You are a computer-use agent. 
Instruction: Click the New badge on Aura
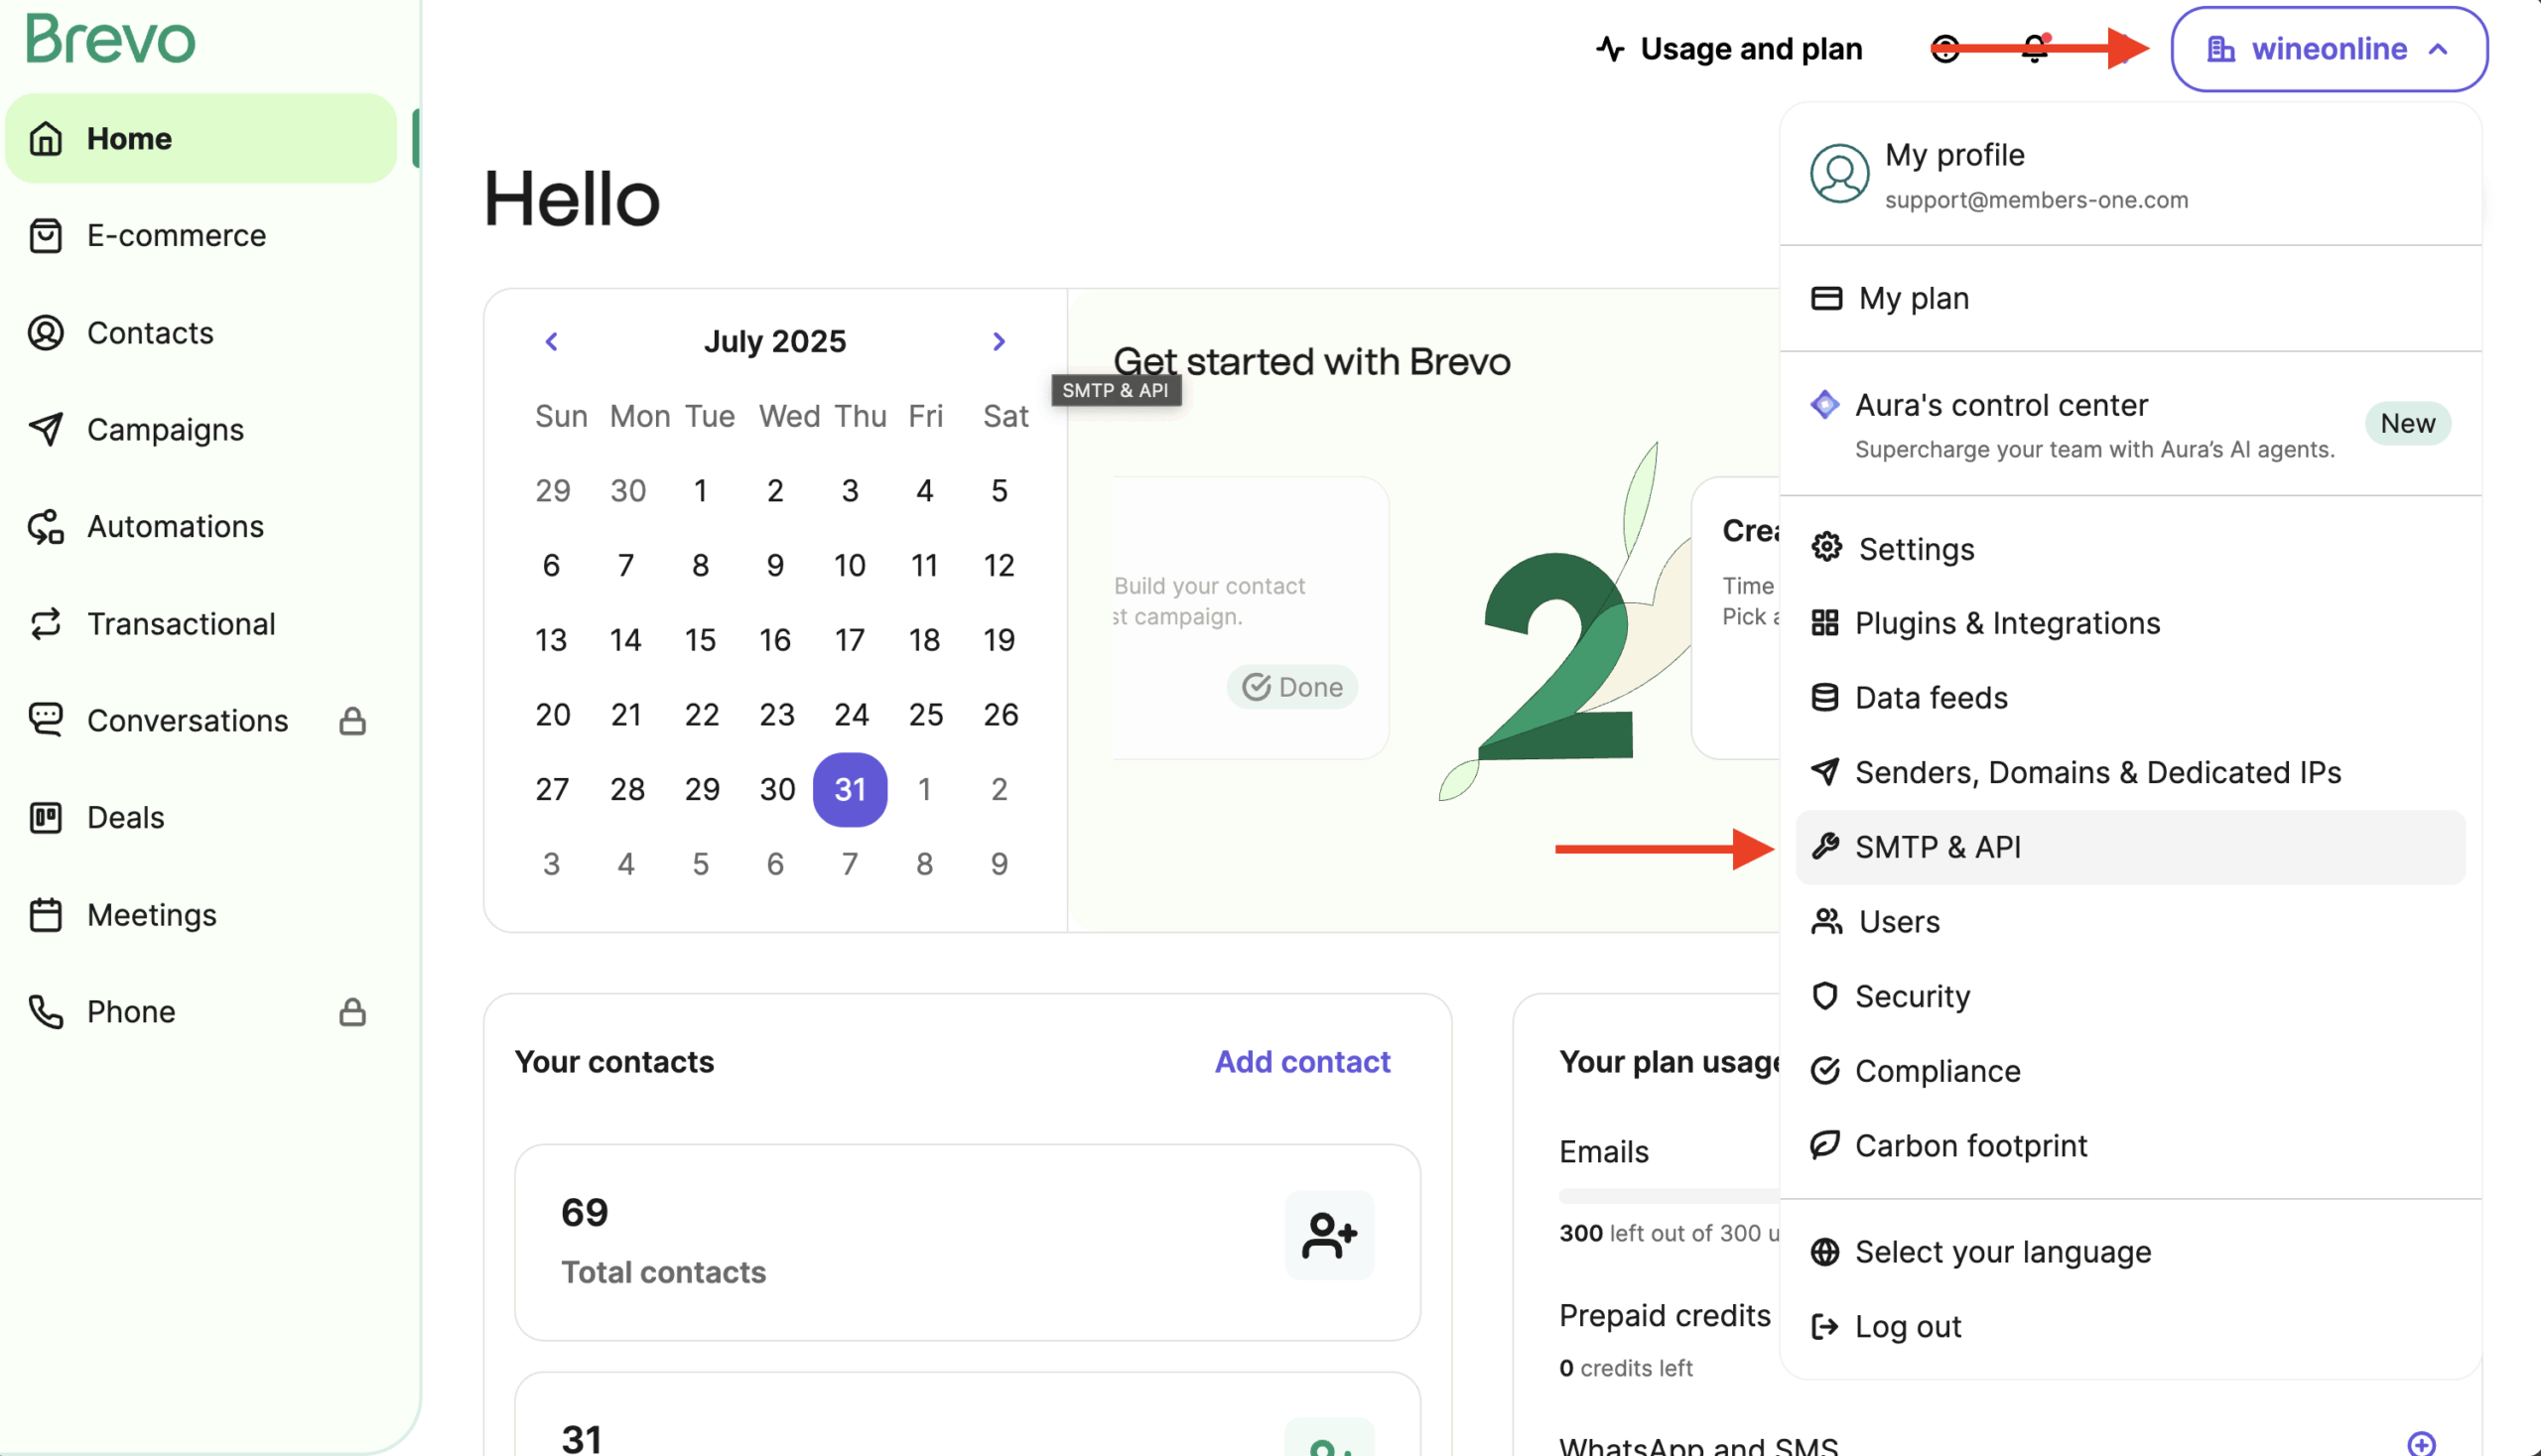[2407, 423]
